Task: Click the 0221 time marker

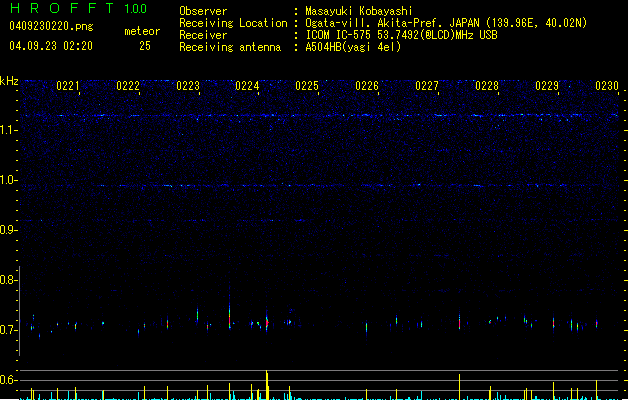Action: [x=68, y=87]
